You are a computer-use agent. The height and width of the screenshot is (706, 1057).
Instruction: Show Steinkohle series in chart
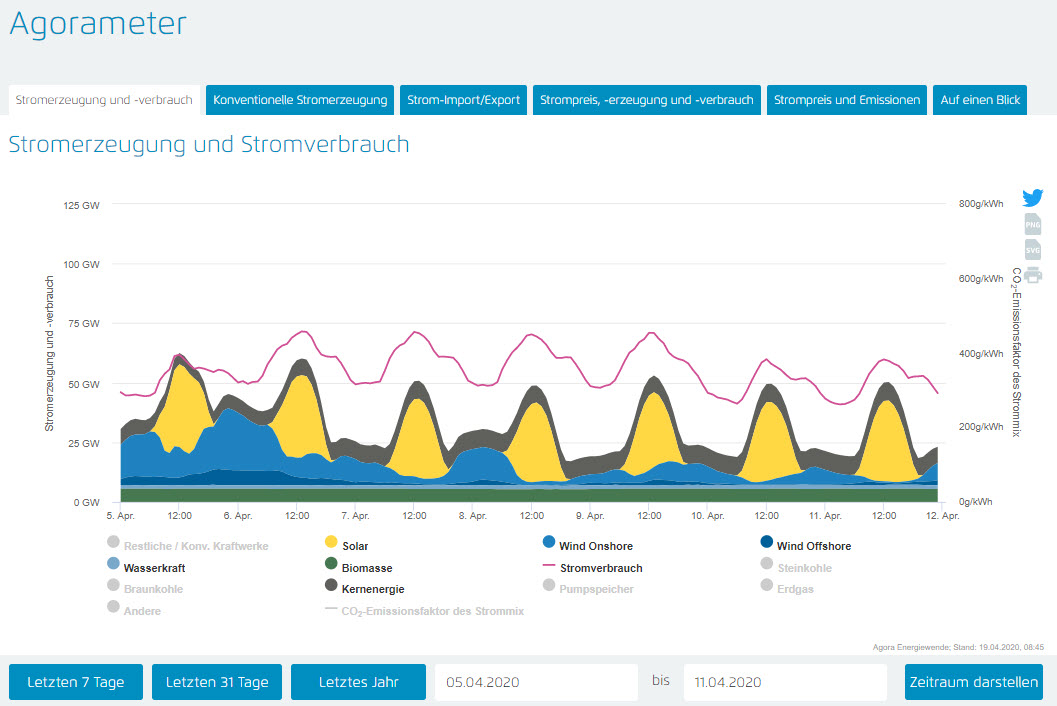(x=804, y=568)
